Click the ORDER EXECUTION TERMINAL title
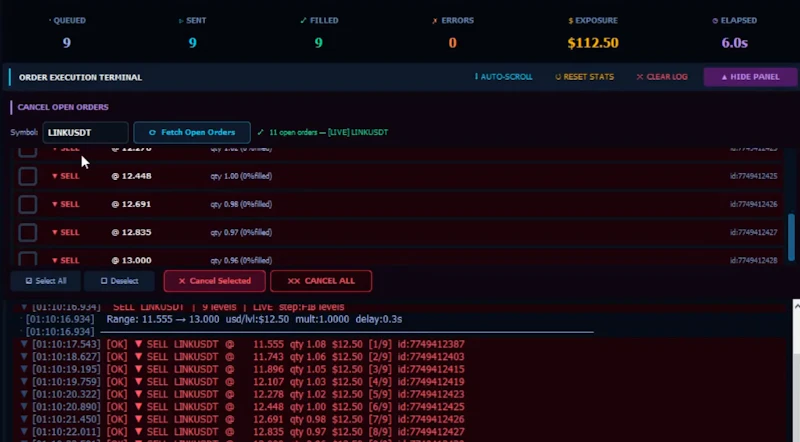This screenshot has width=800, height=442. pos(80,78)
